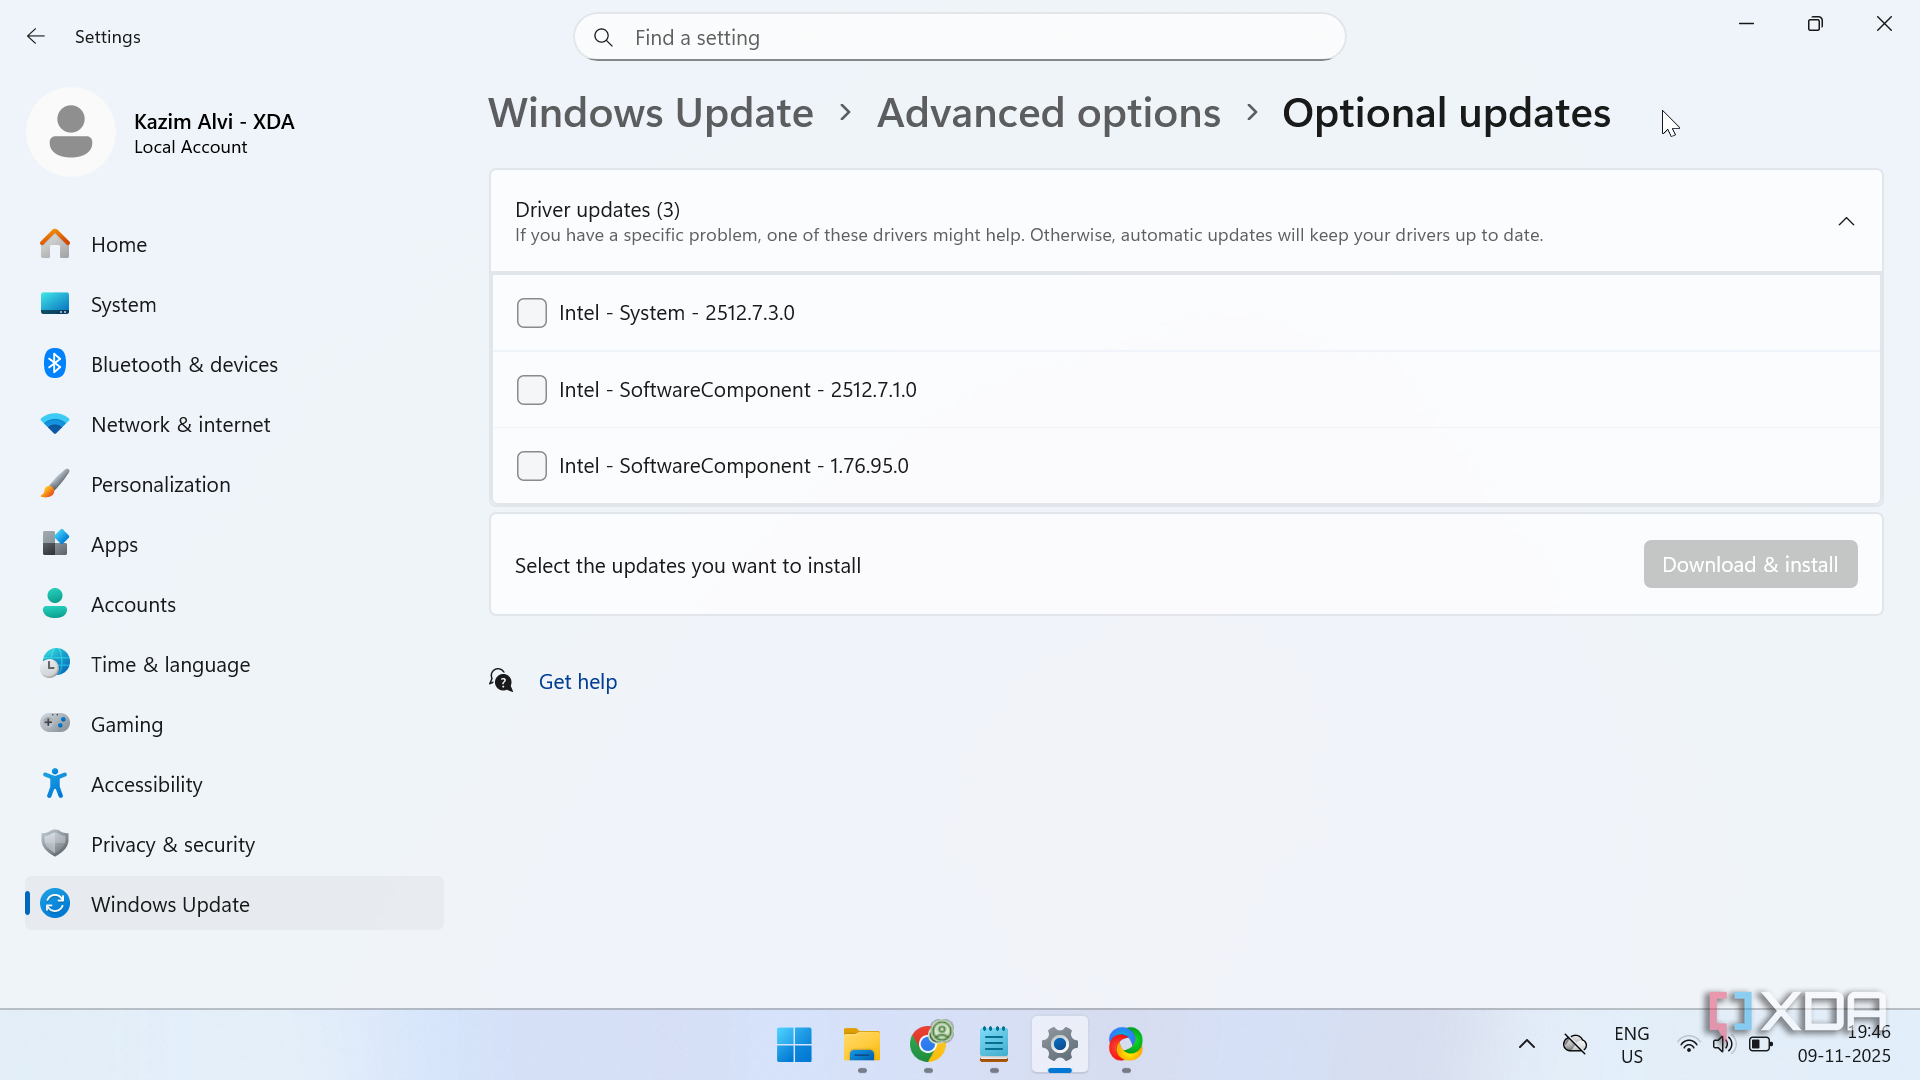Collapse the Driver updates section
The image size is (1920, 1080).
pyautogui.click(x=1846, y=221)
